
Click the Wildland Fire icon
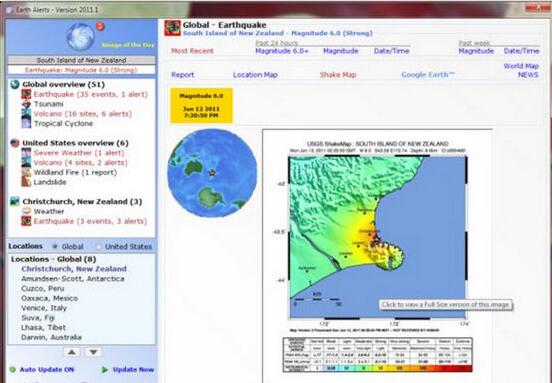click(26, 172)
